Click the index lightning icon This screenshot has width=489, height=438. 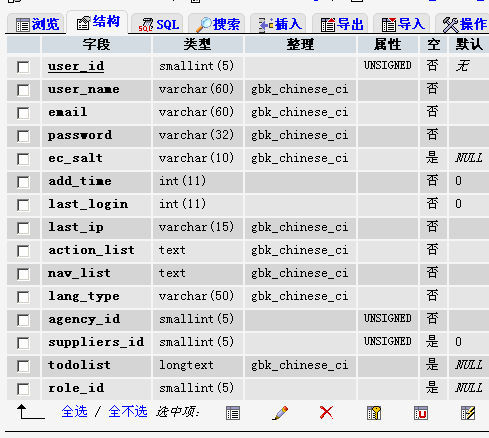pos(468,413)
